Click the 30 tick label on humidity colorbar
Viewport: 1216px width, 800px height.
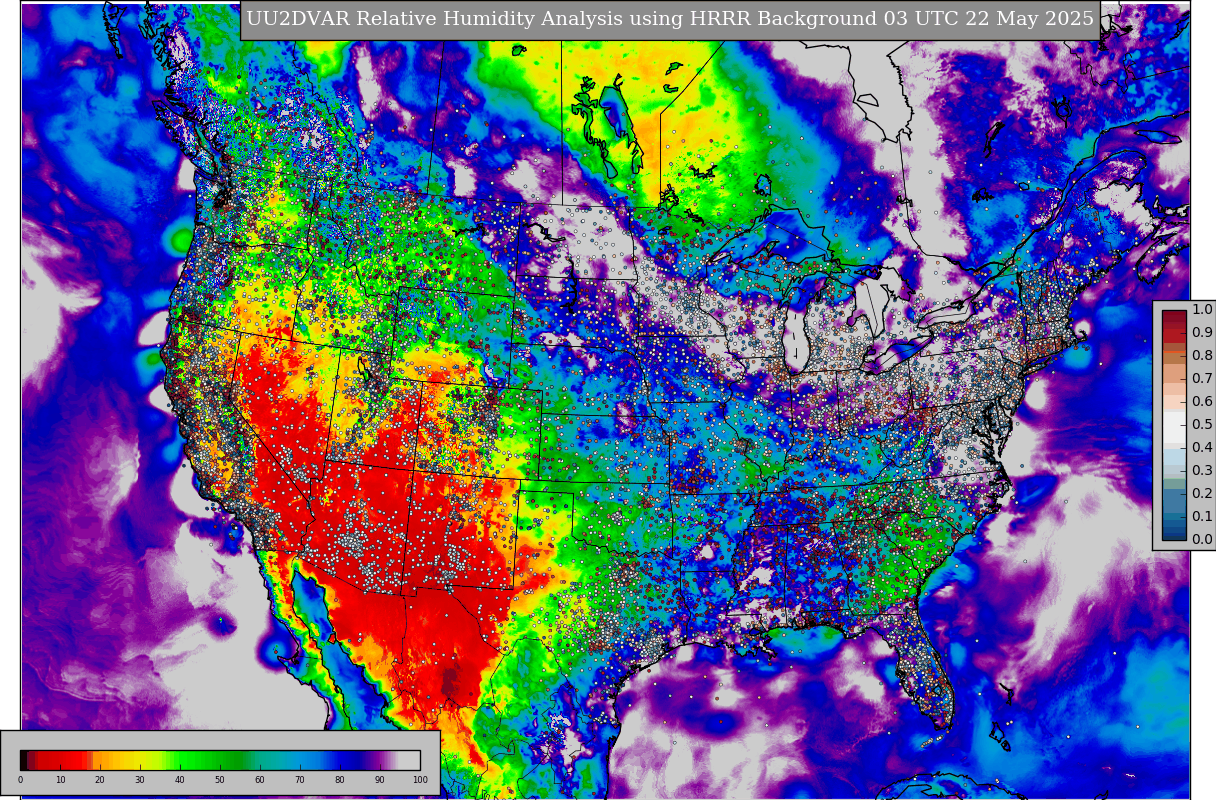pyautogui.click(x=140, y=780)
